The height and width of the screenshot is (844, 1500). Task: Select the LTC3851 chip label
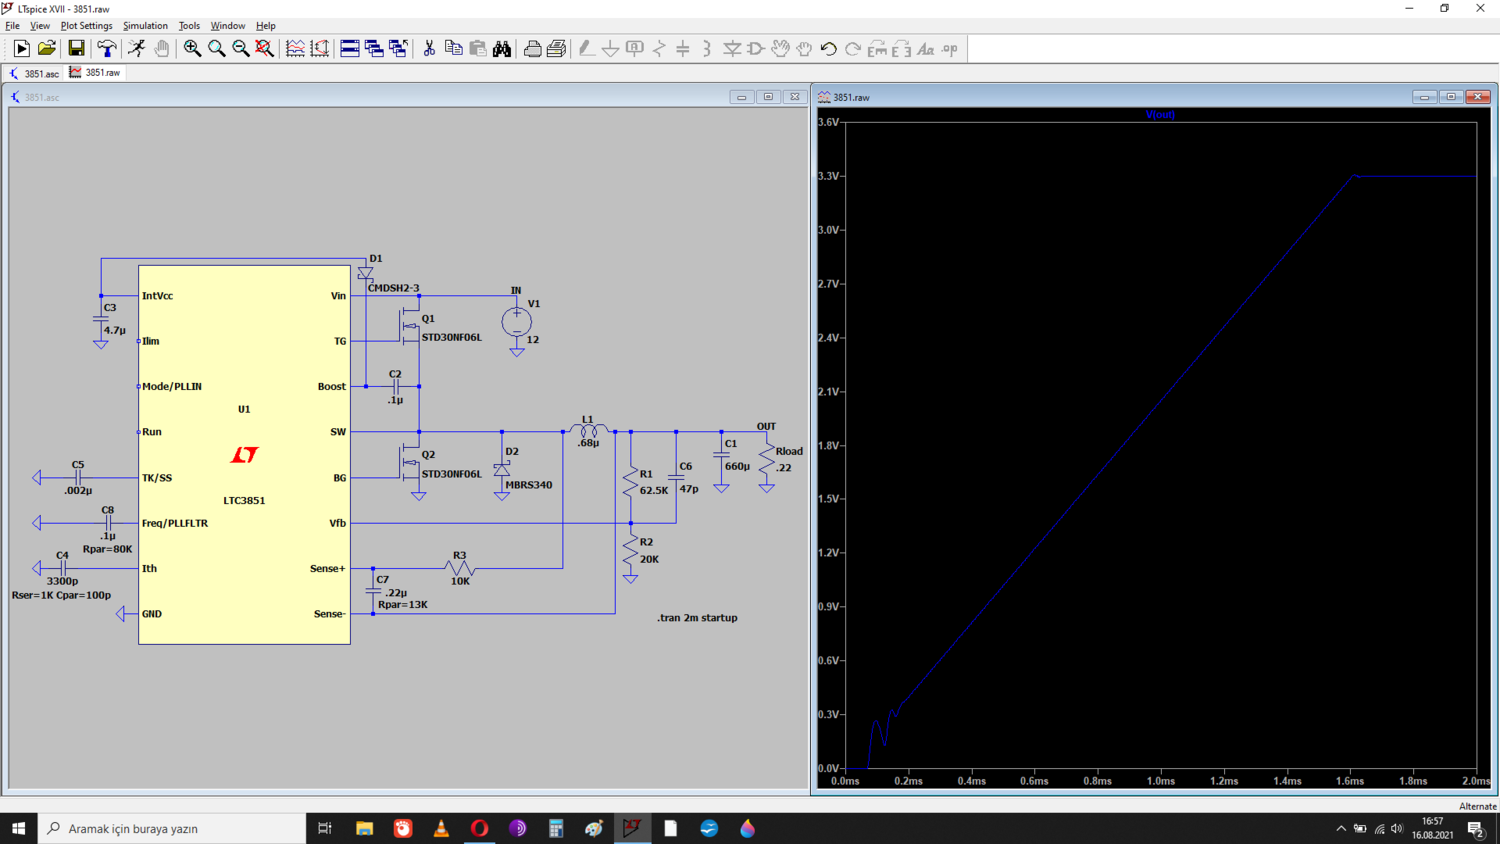(244, 500)
